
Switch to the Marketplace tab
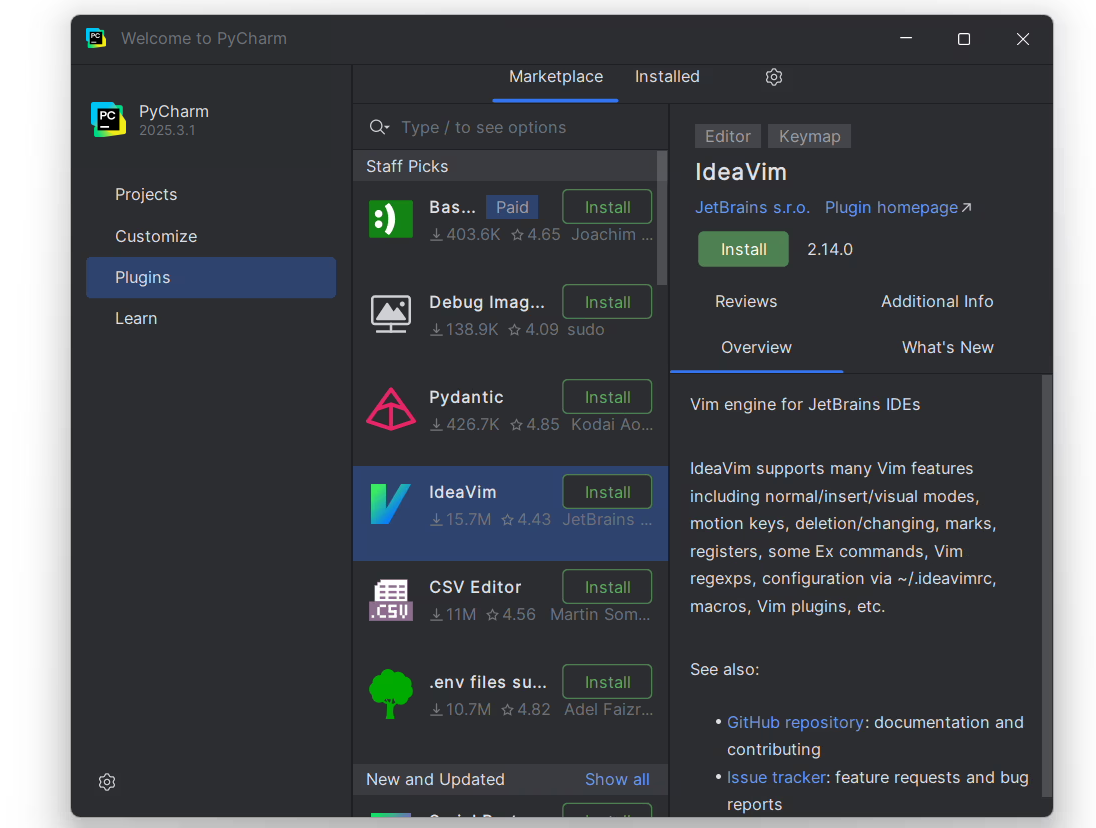(555, 77)
